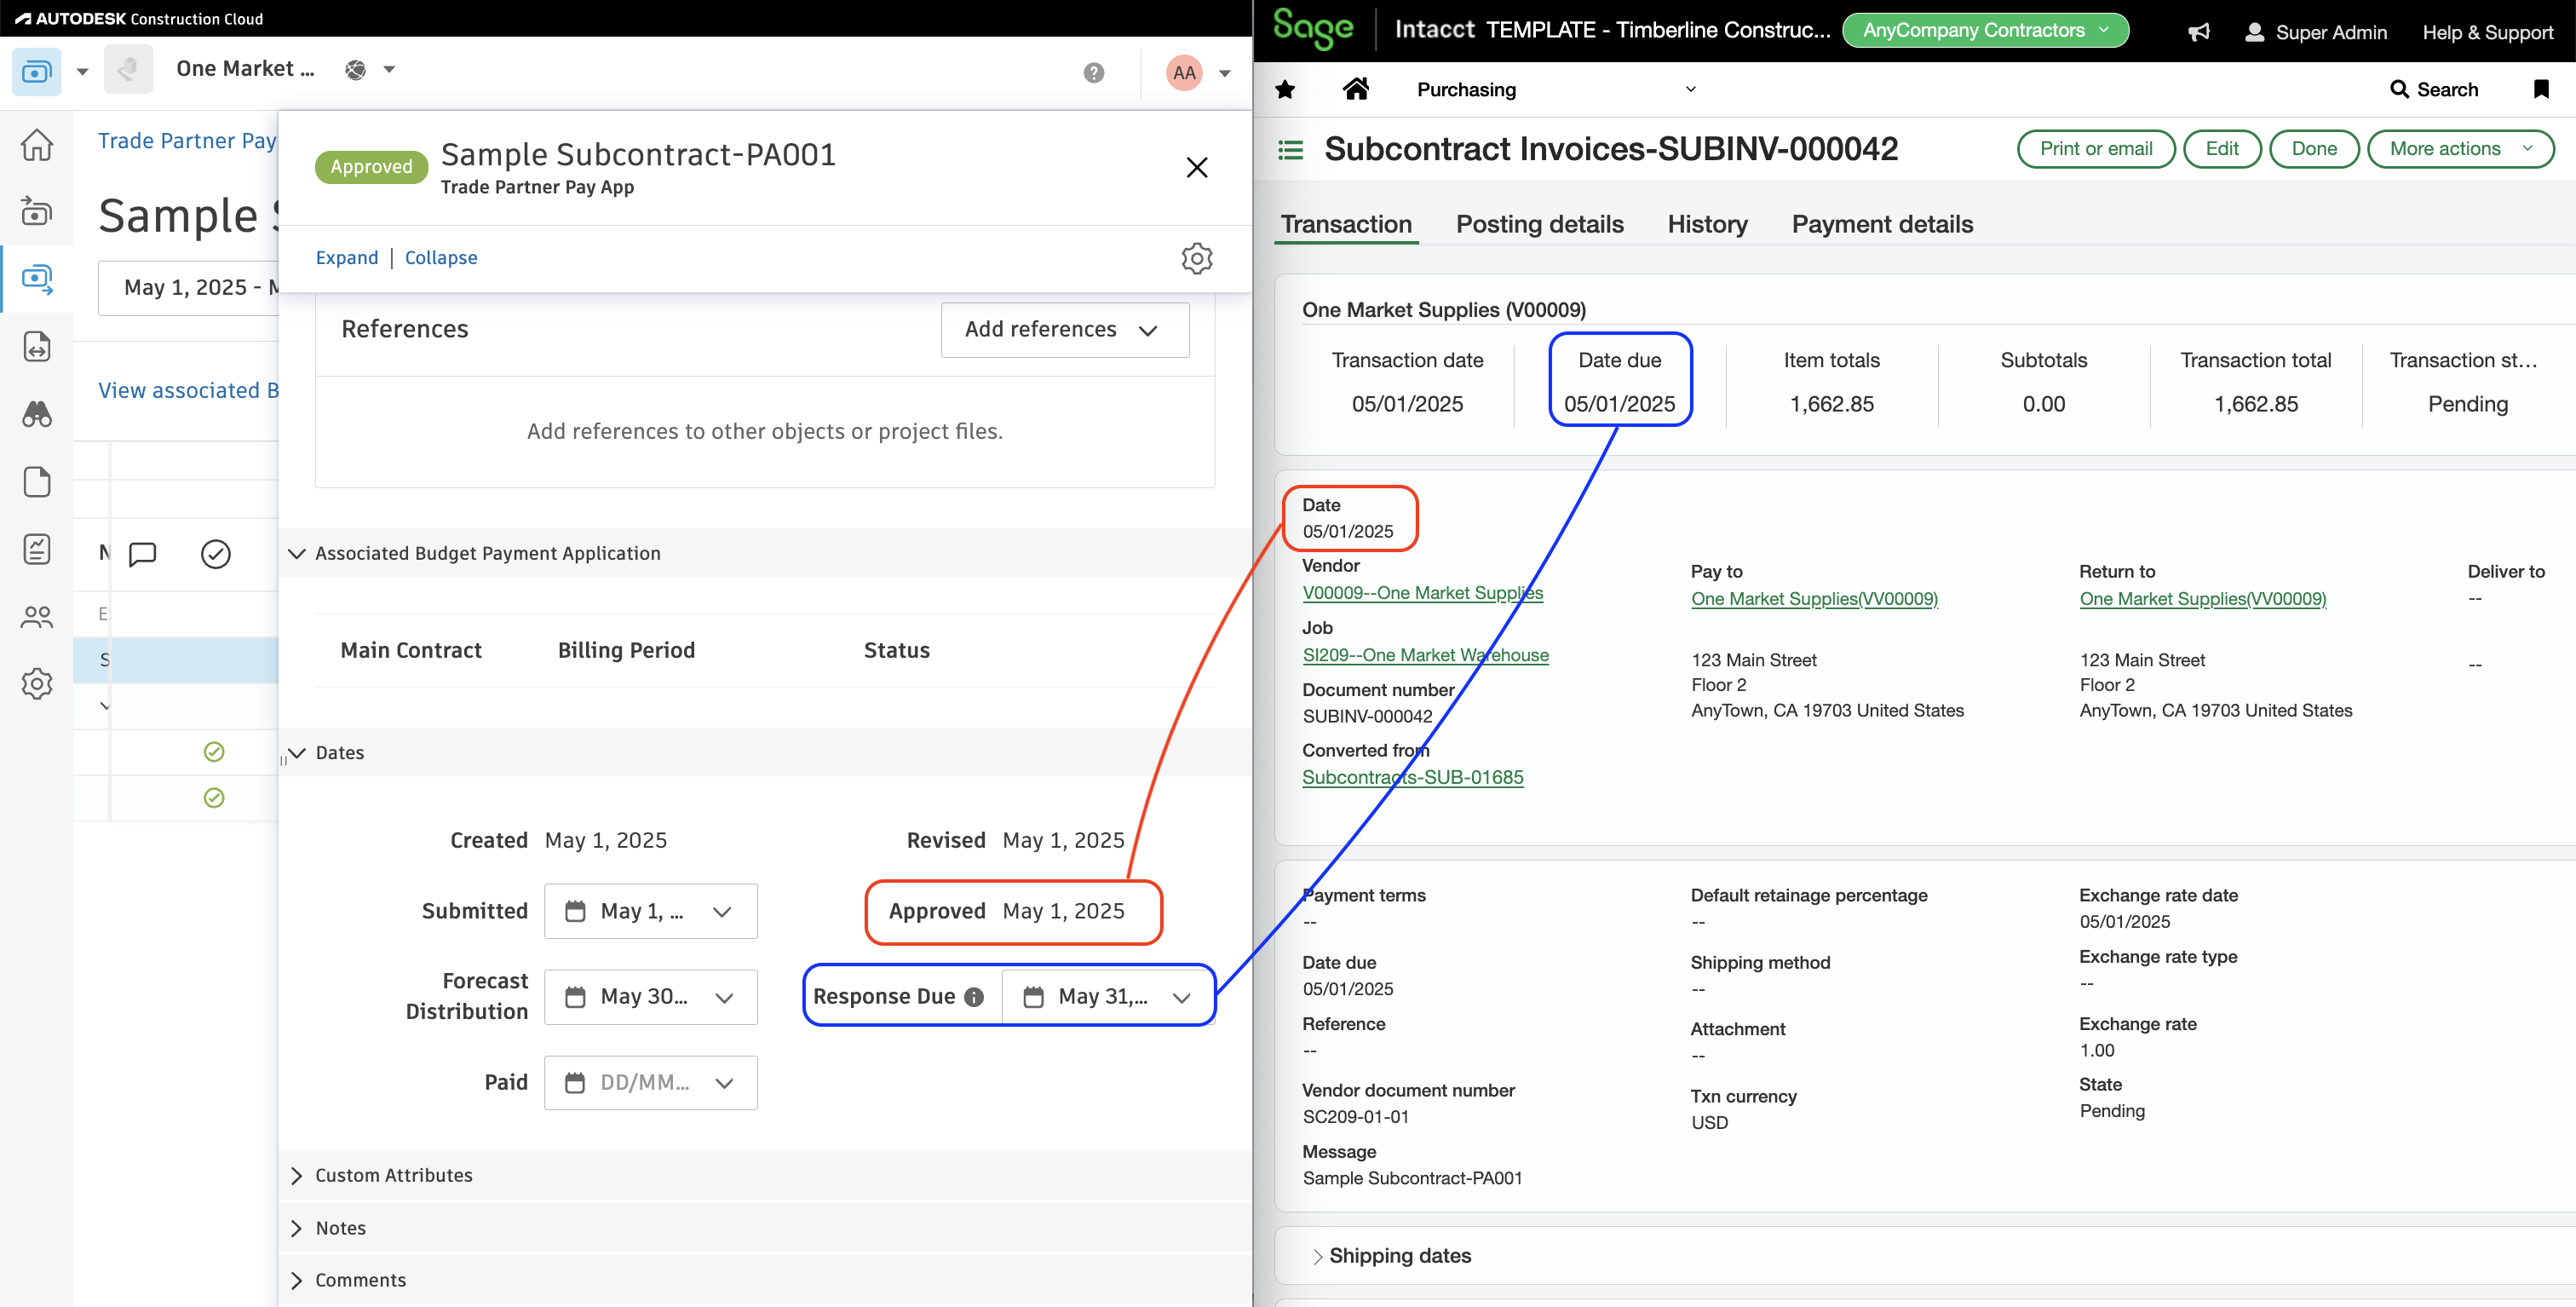Click the Done button in Sage

2314,149
